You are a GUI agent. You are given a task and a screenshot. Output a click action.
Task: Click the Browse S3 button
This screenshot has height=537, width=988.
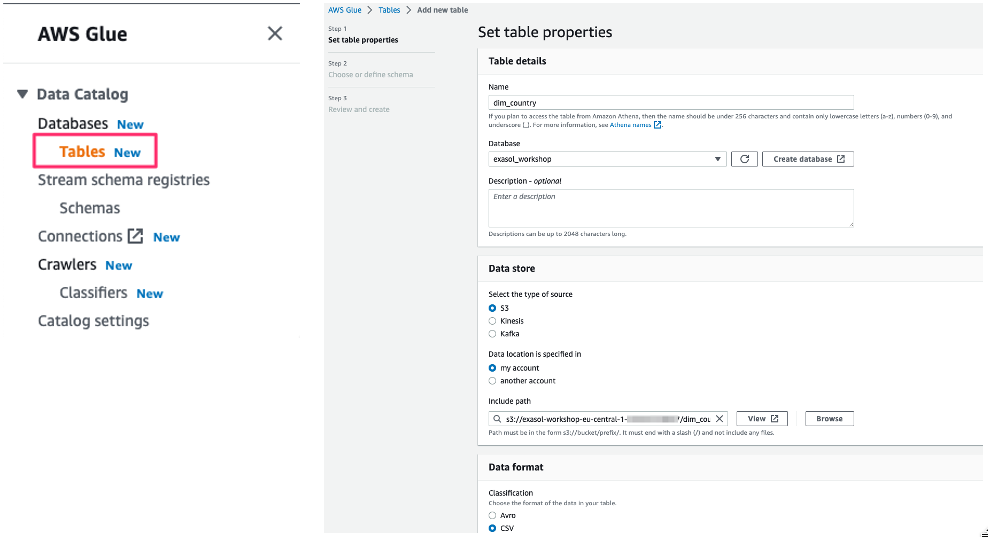829,419
